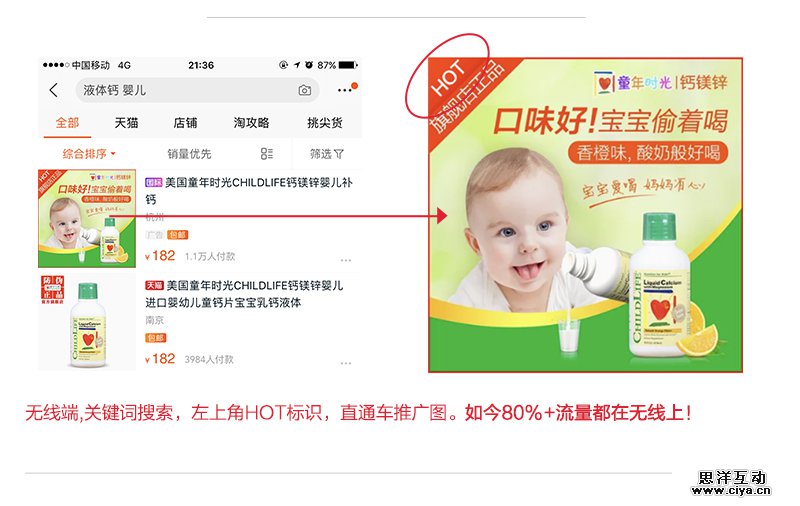Open the 店铺 tab
The width and height of the screenshot is (800, 506).
pyautogui.click(x=185, y=123)
